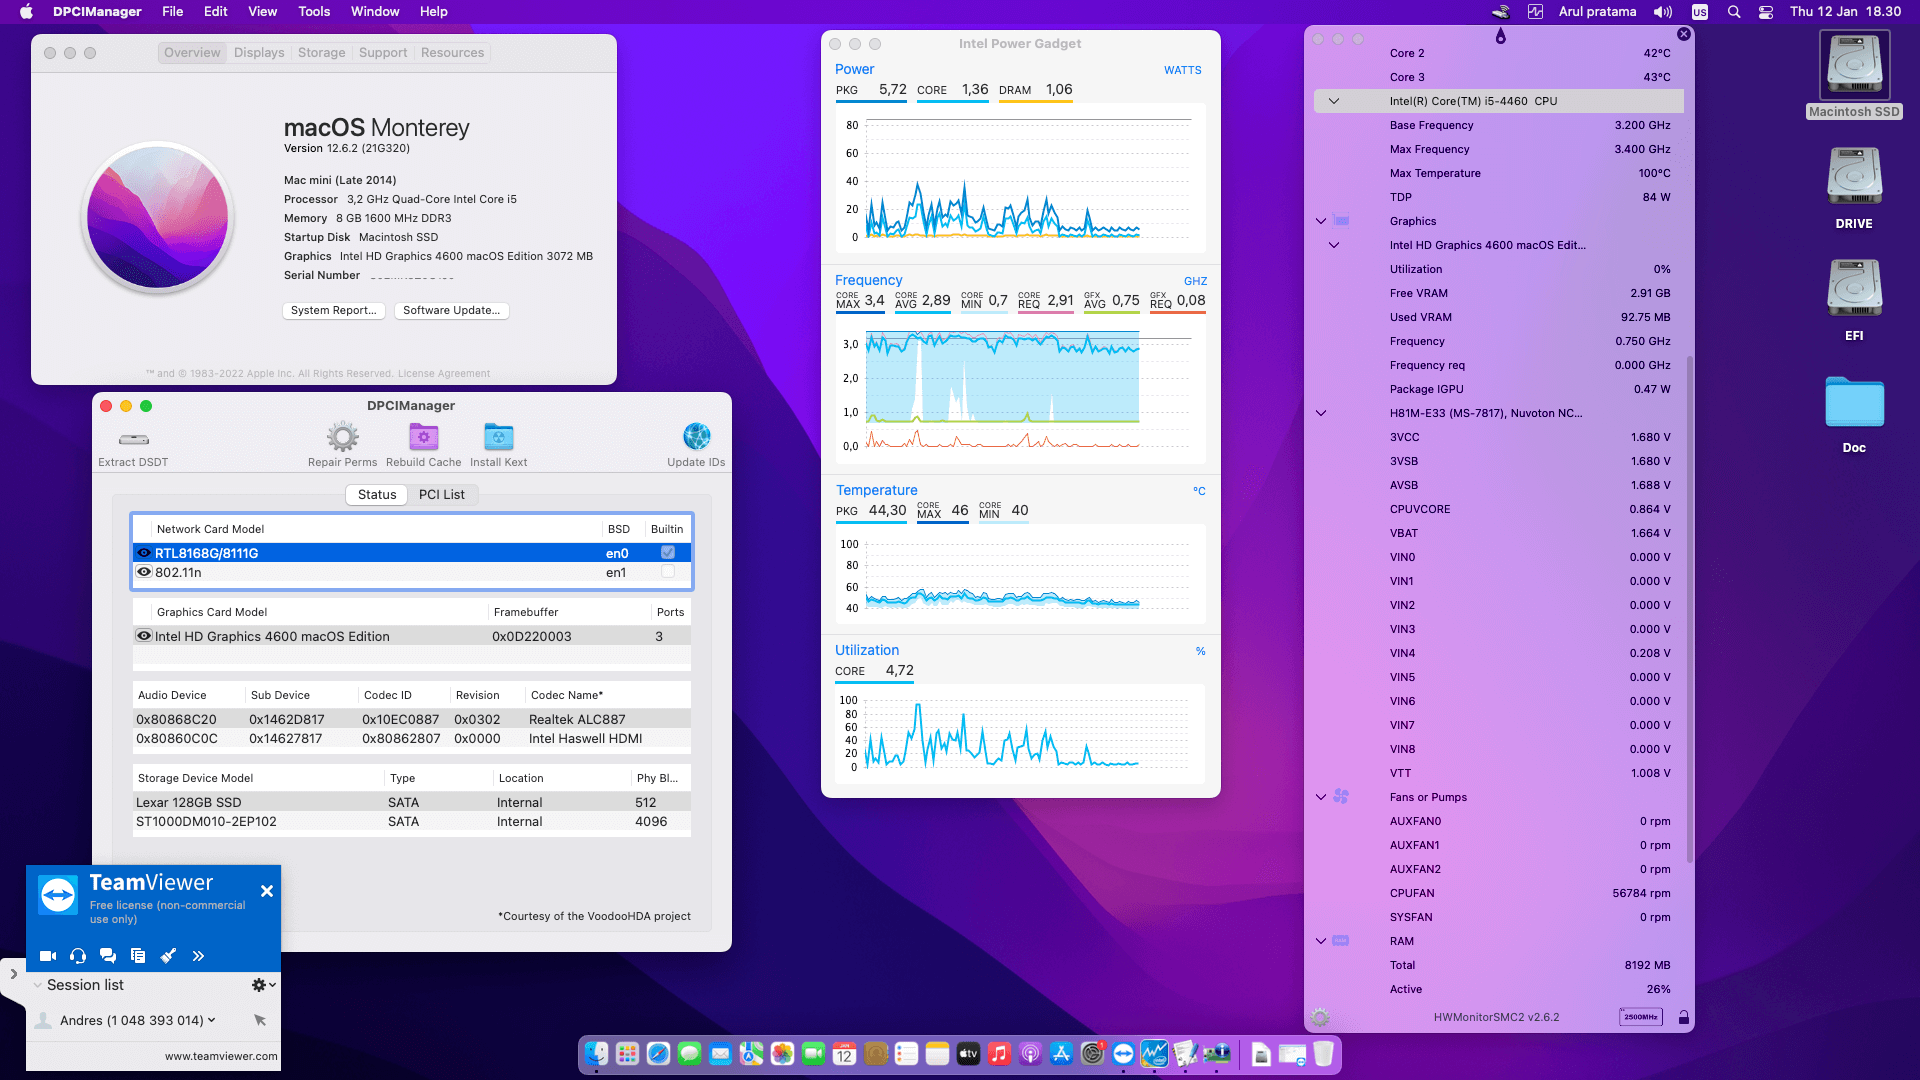Open the Rebuild Cache tool
The width and height of the screenshot is (1920, 1080).
(423, 436)
